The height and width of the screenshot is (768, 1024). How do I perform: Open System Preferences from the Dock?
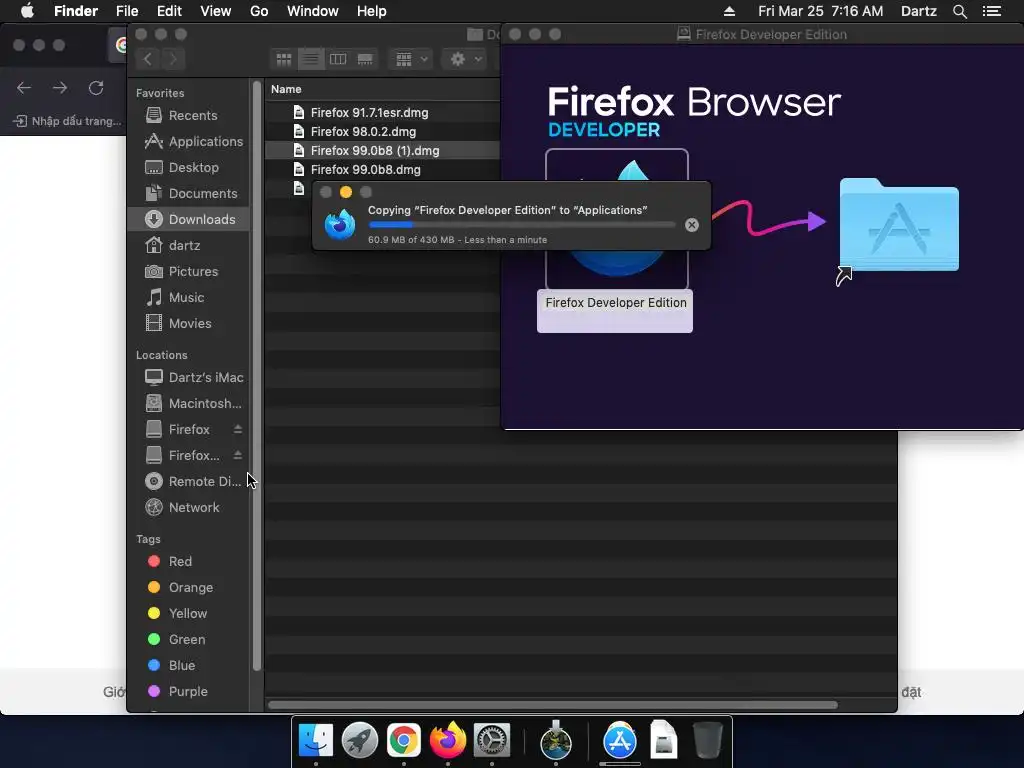pyautogui.click(x=492, y=741)
